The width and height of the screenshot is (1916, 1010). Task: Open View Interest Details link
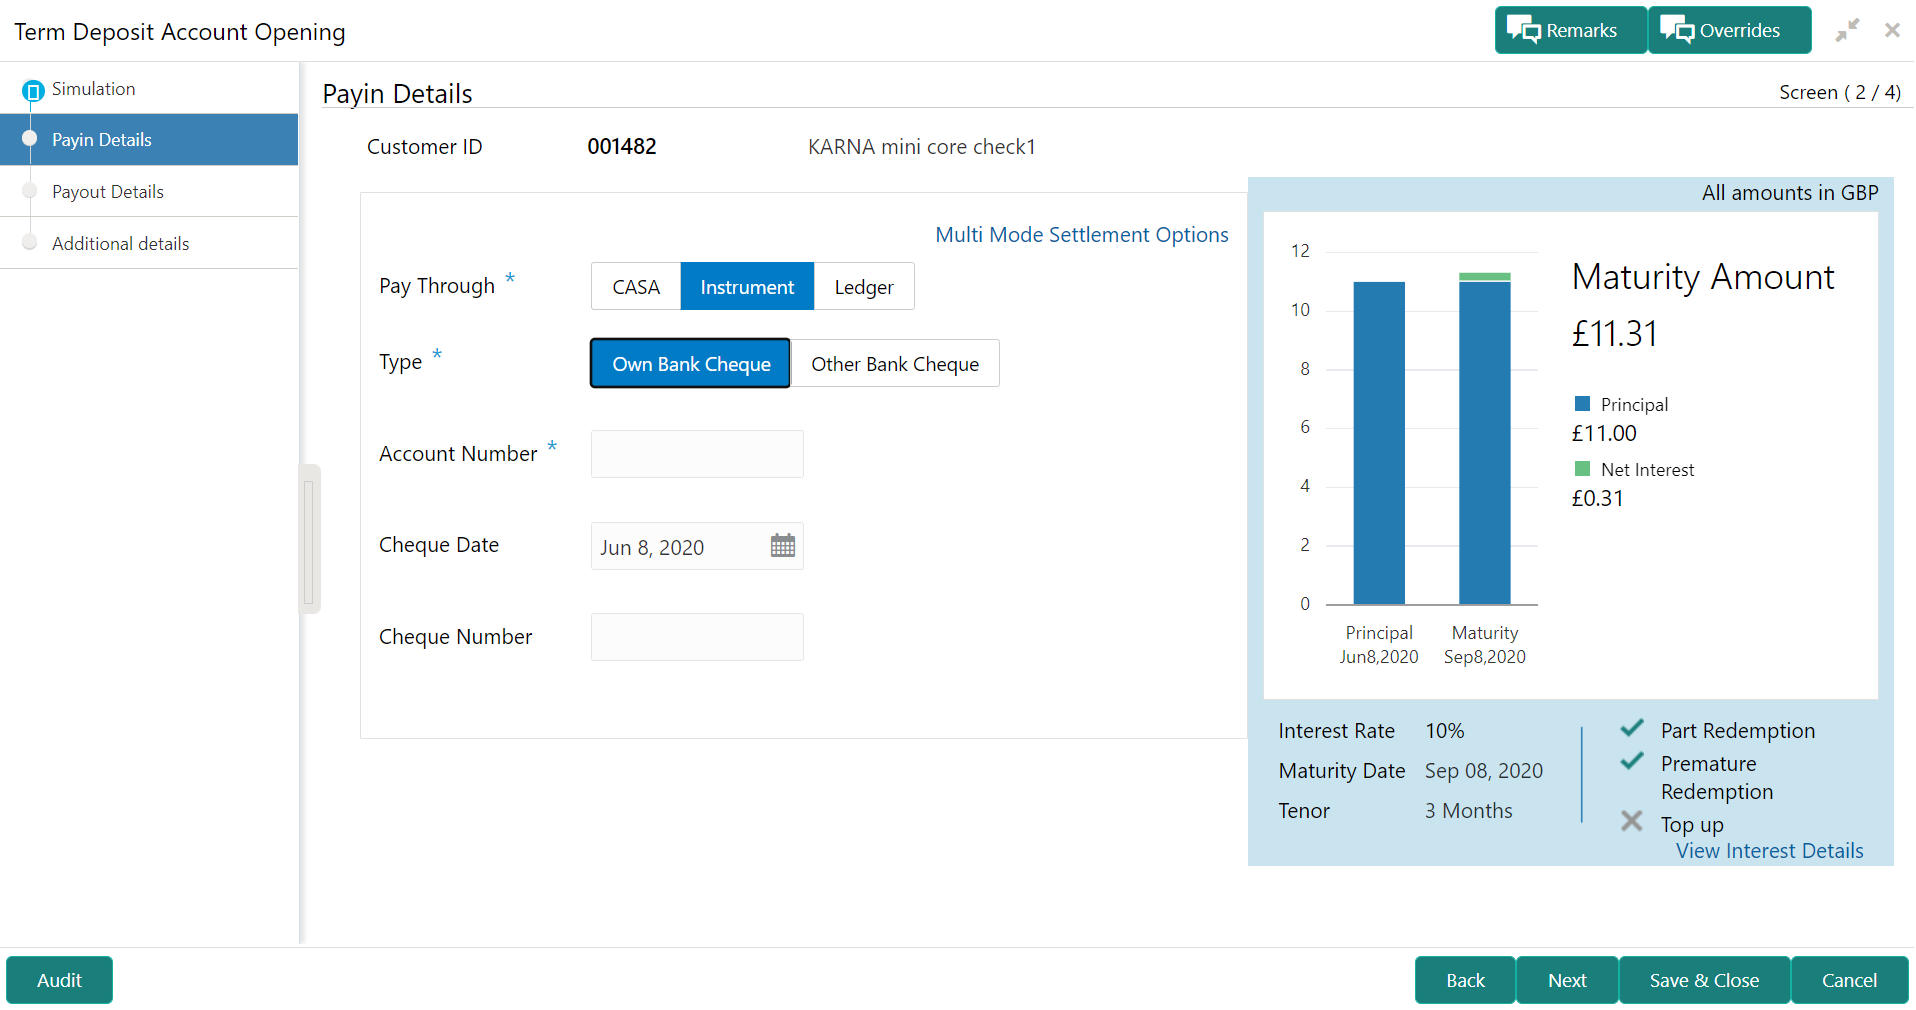pos(1770,851)
